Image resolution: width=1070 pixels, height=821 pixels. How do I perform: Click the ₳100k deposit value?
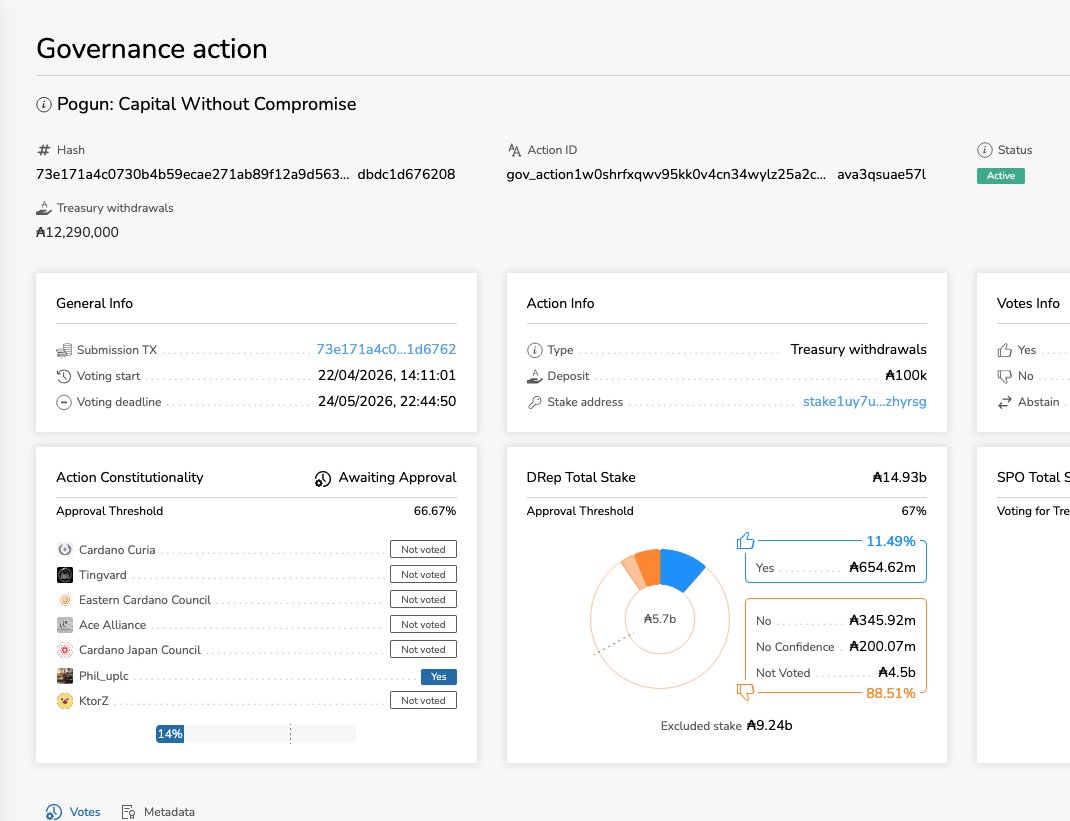pos(906,375)
